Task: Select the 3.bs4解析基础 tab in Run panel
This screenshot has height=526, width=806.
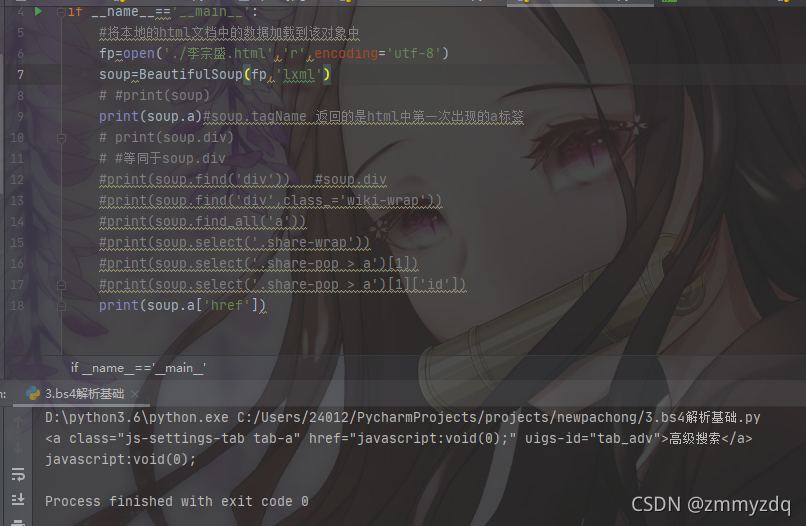Action: (84, 394)
